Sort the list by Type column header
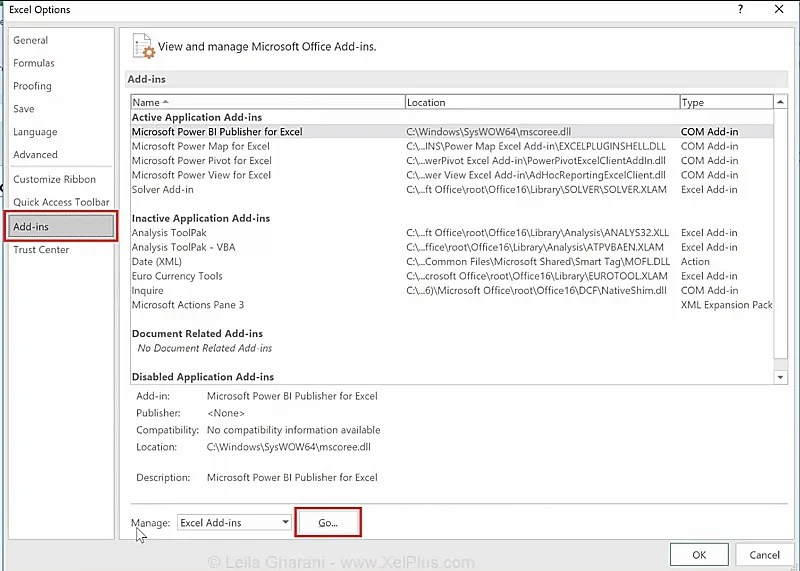800x571 pixels. click(727, 102)
